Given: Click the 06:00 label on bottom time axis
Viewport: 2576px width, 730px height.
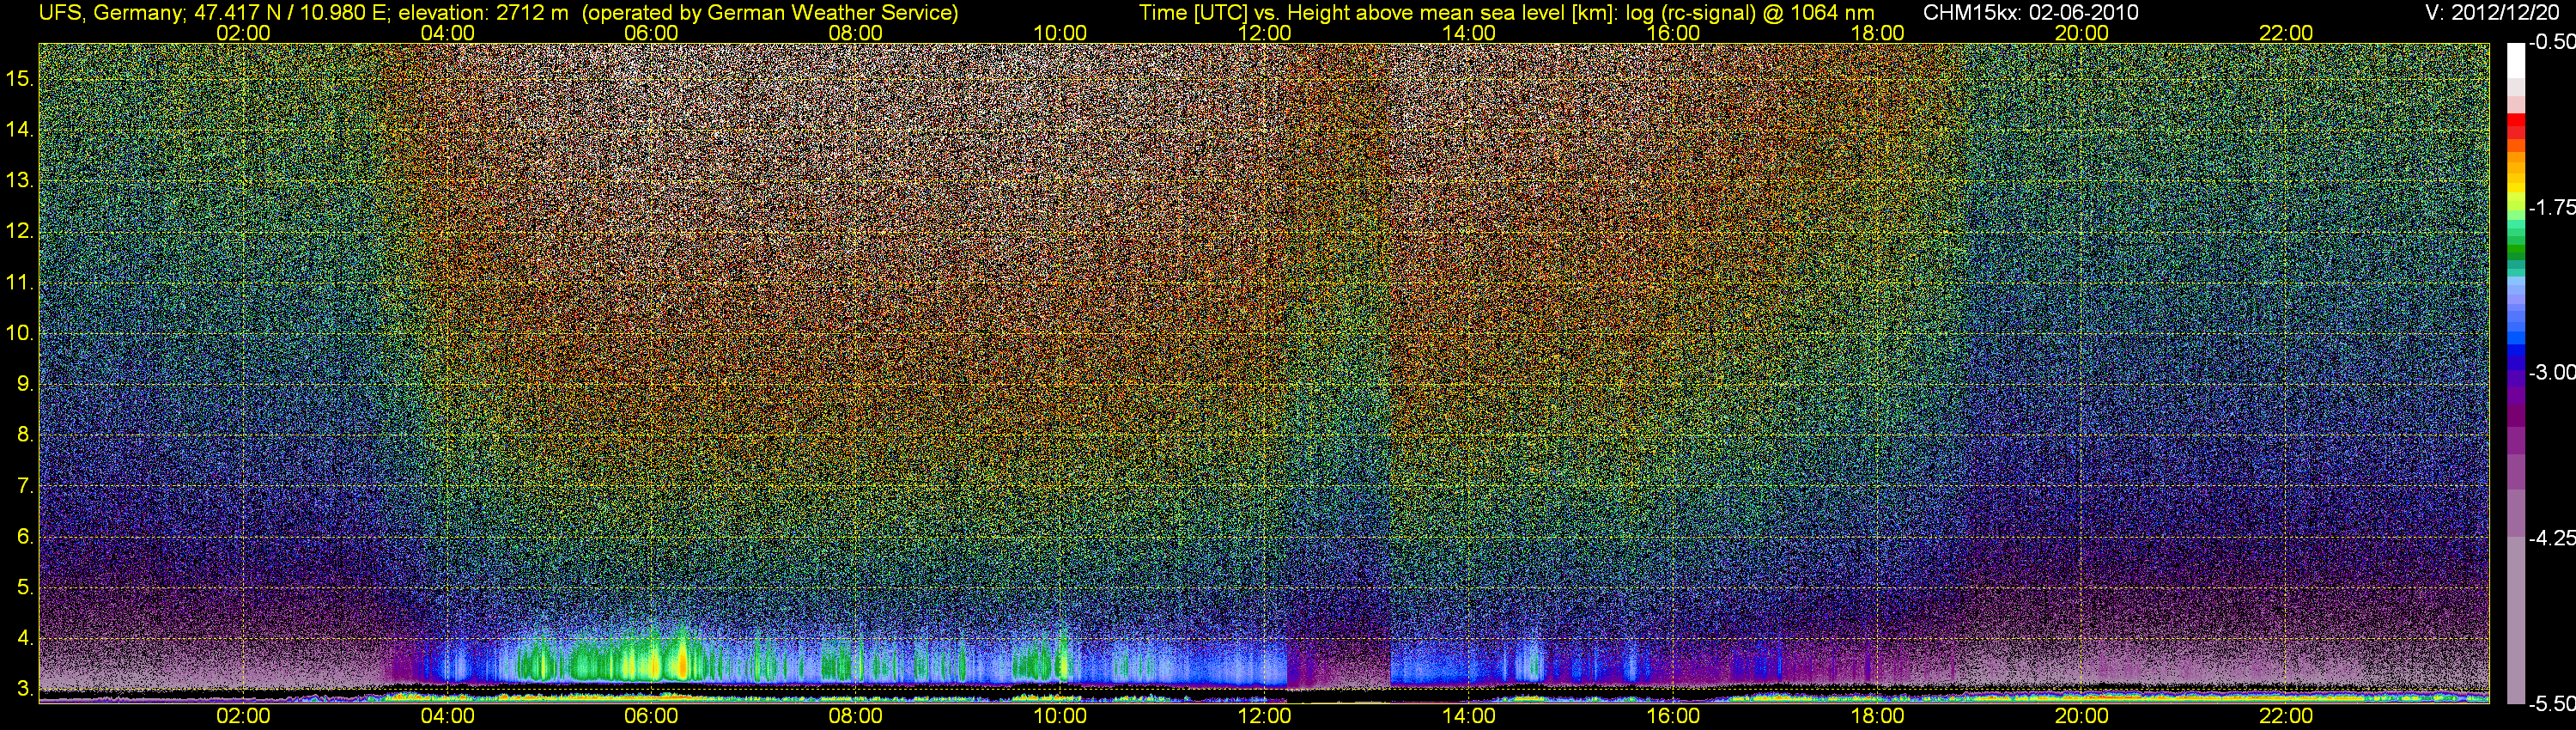Looking at the screenshot, I should 651,716.
